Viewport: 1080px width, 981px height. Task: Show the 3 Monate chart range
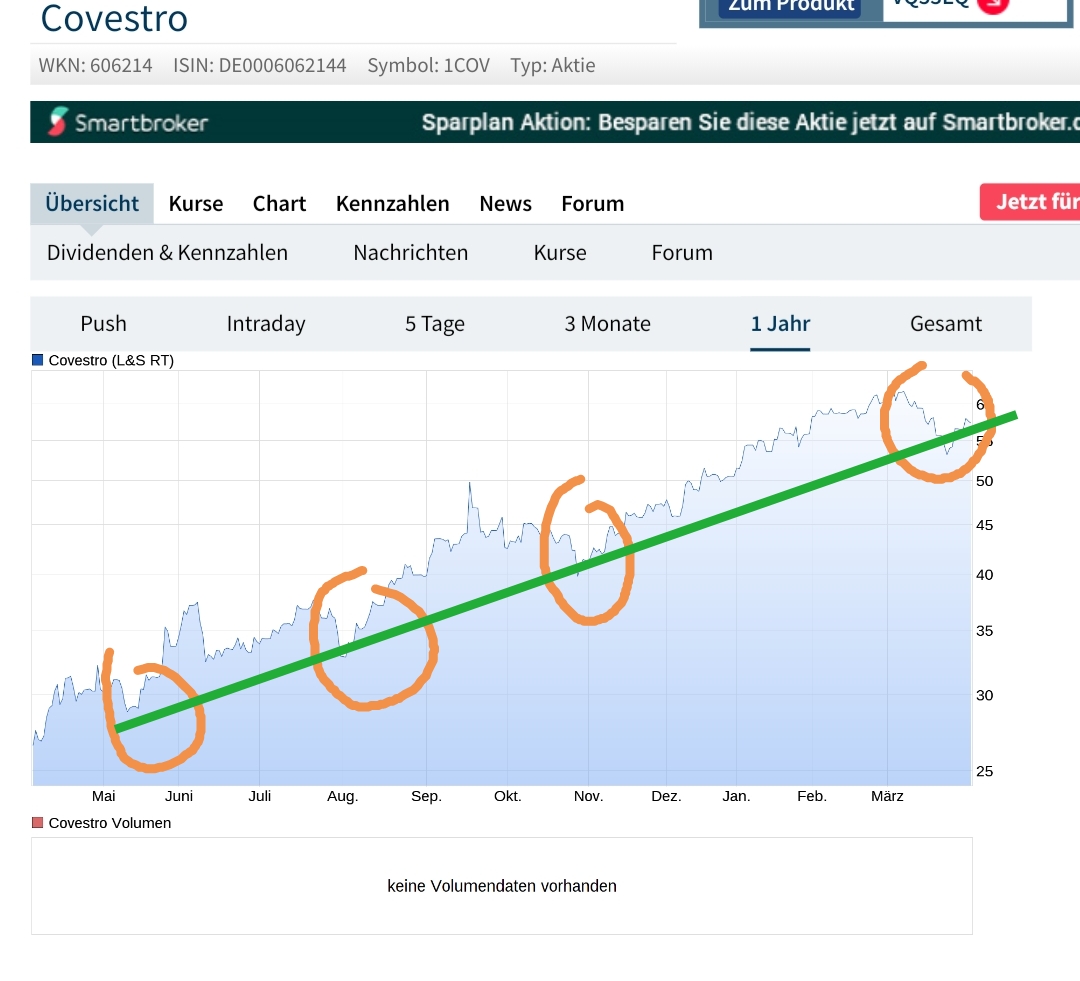point(608,324)
